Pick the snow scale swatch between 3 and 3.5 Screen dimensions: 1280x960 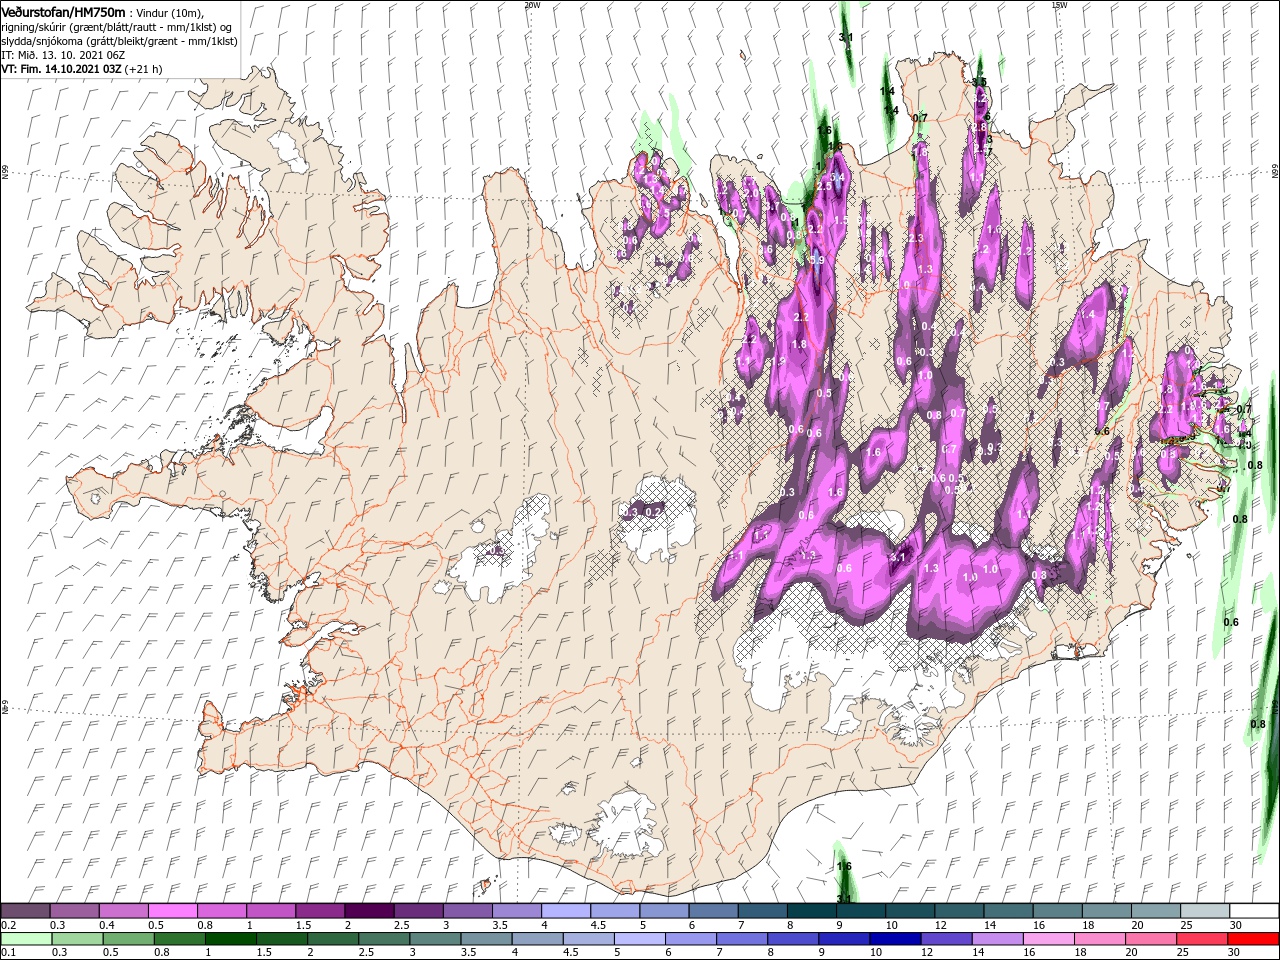coord(468,911)
